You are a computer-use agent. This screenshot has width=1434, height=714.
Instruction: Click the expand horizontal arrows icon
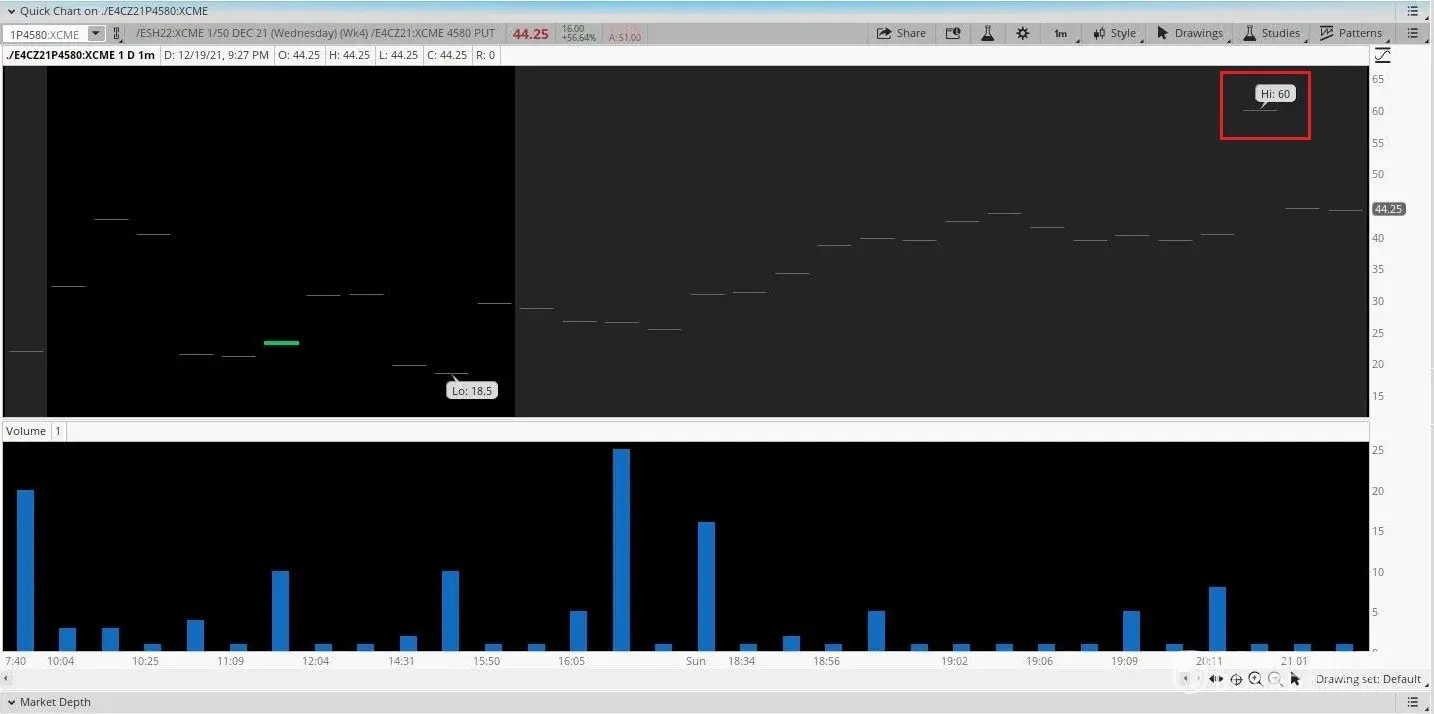click(x=1216, y=679)
